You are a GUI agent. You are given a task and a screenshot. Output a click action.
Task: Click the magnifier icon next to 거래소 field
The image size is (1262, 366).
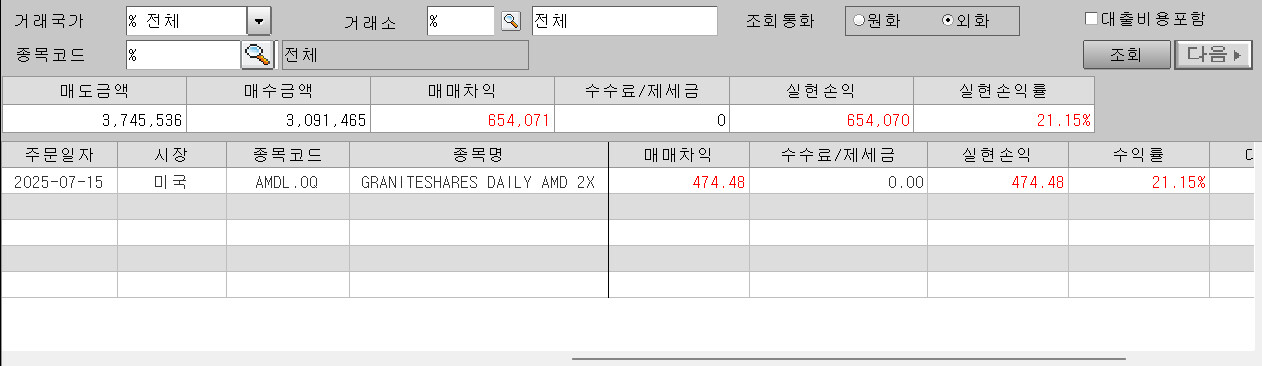[511, 21]
